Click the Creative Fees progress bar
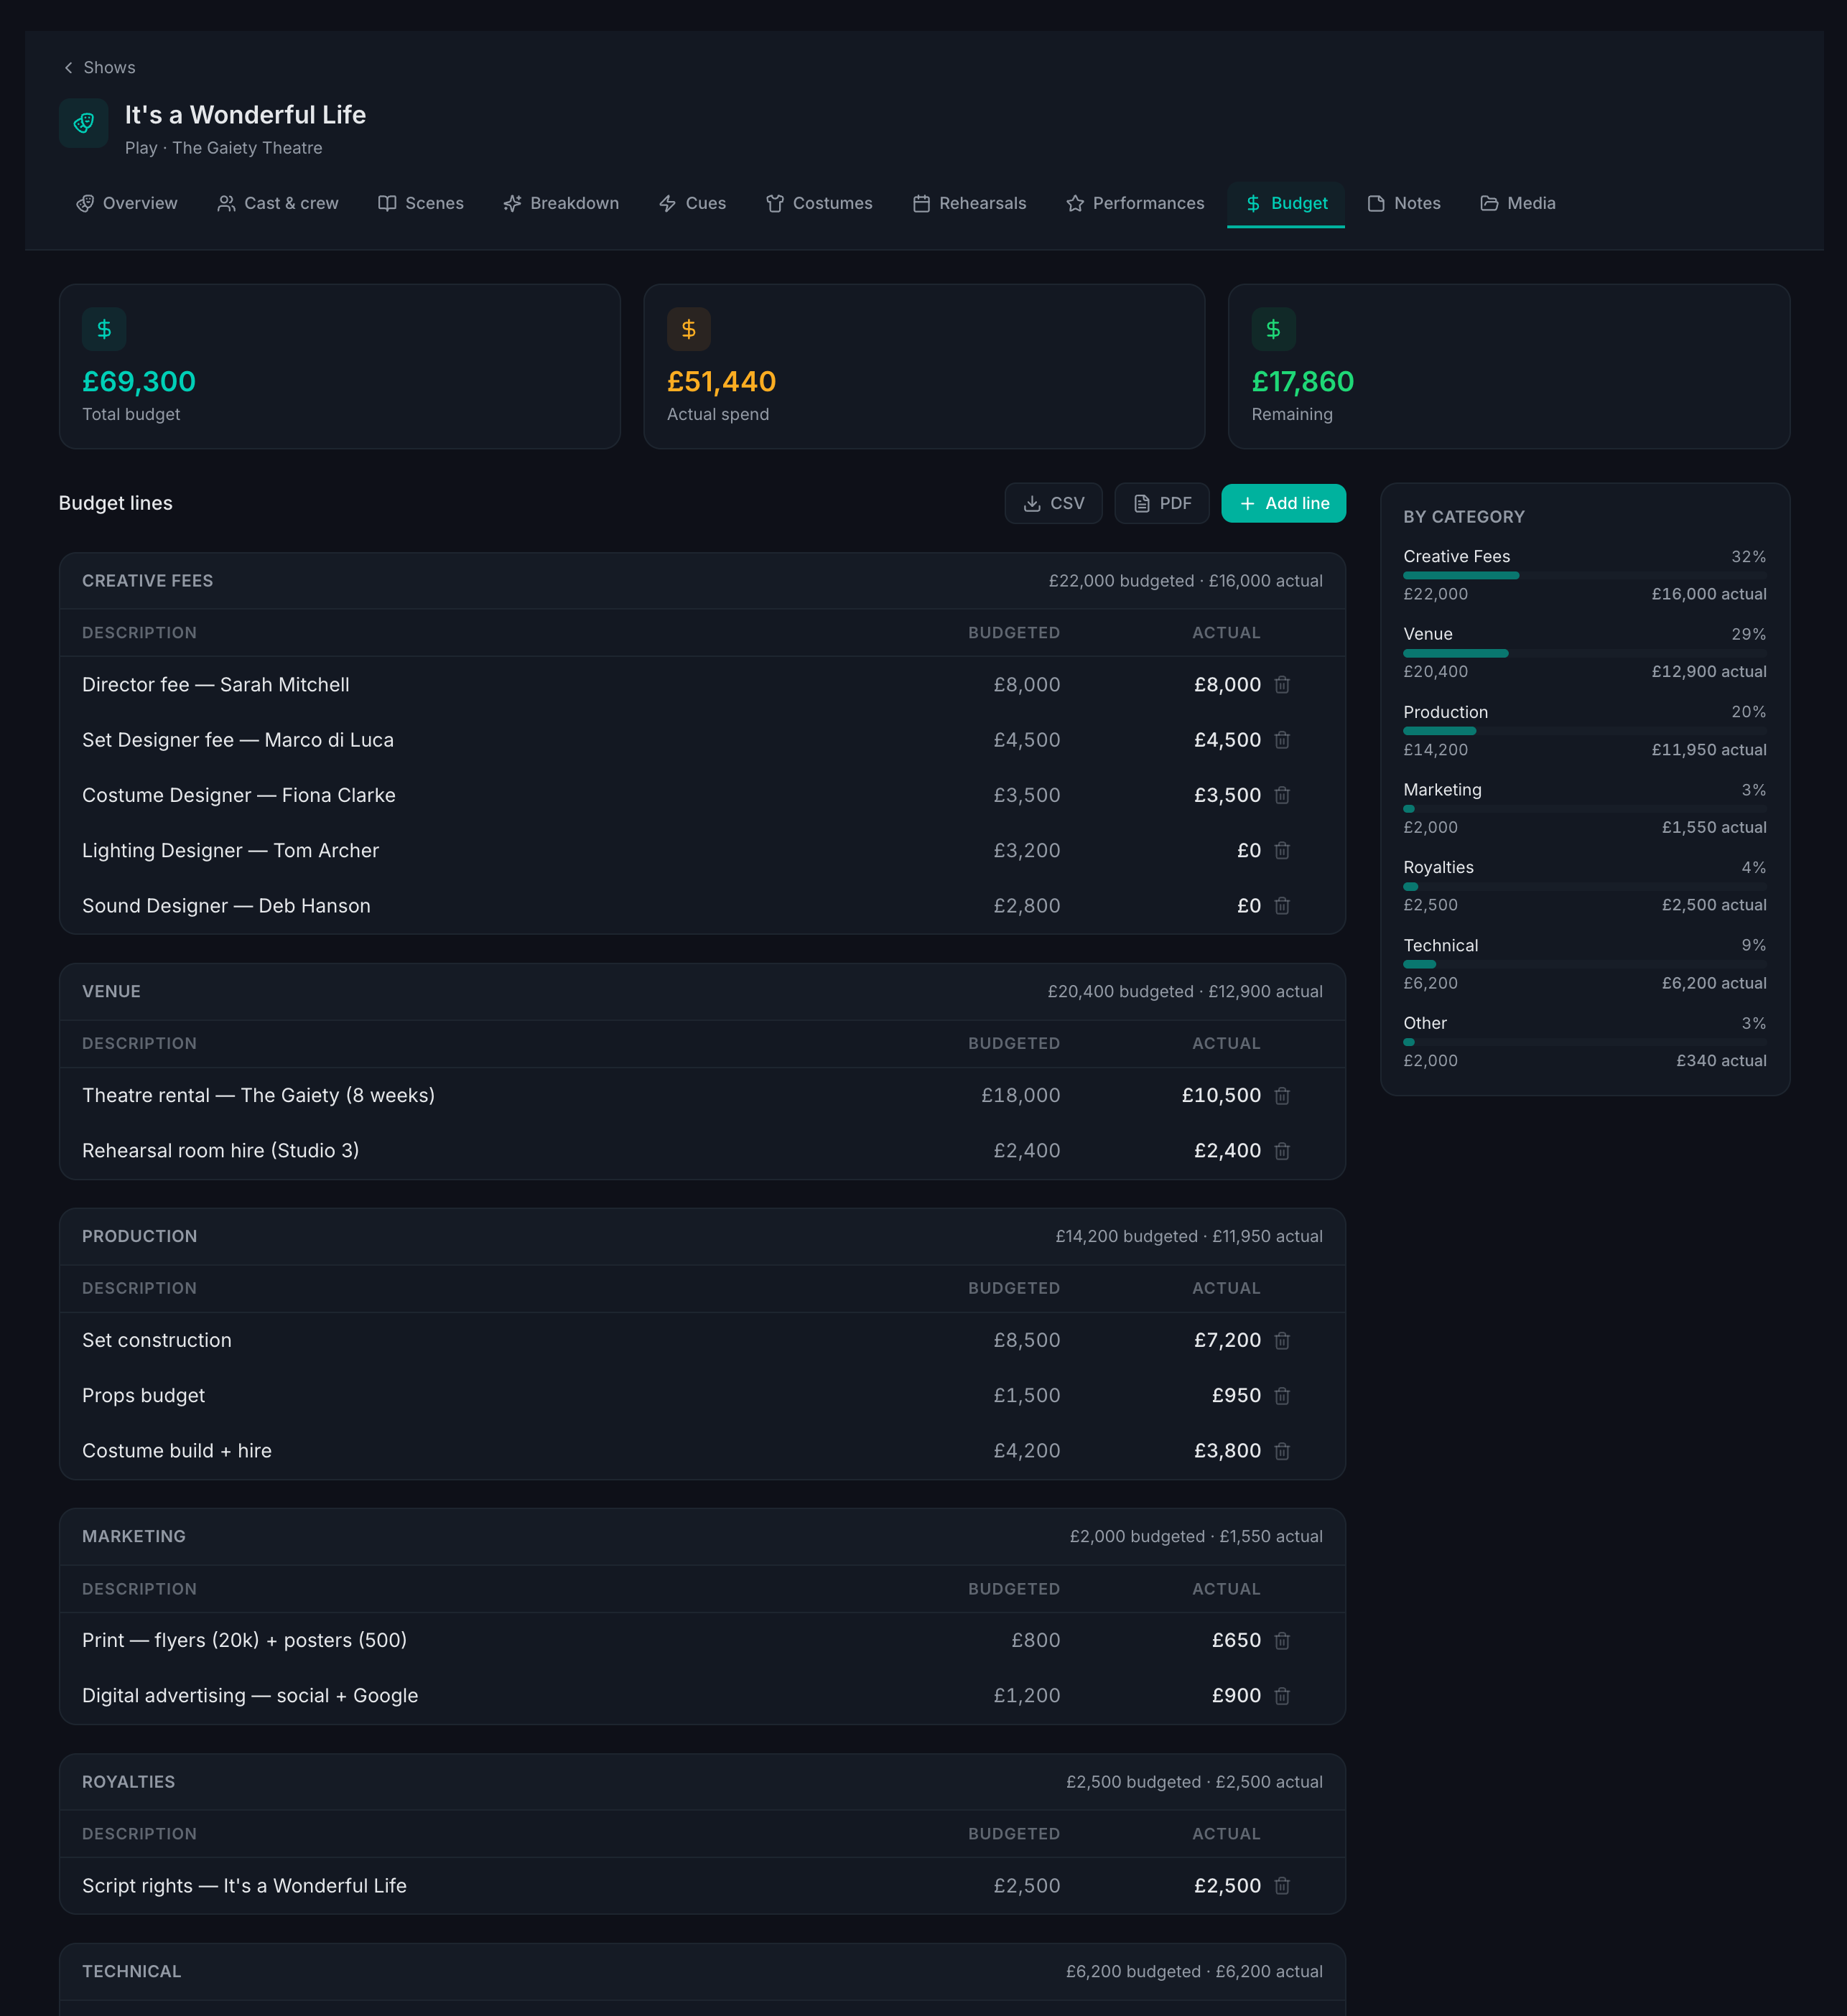This screenshot has width=1847, height=2016. coord(1585,576)
